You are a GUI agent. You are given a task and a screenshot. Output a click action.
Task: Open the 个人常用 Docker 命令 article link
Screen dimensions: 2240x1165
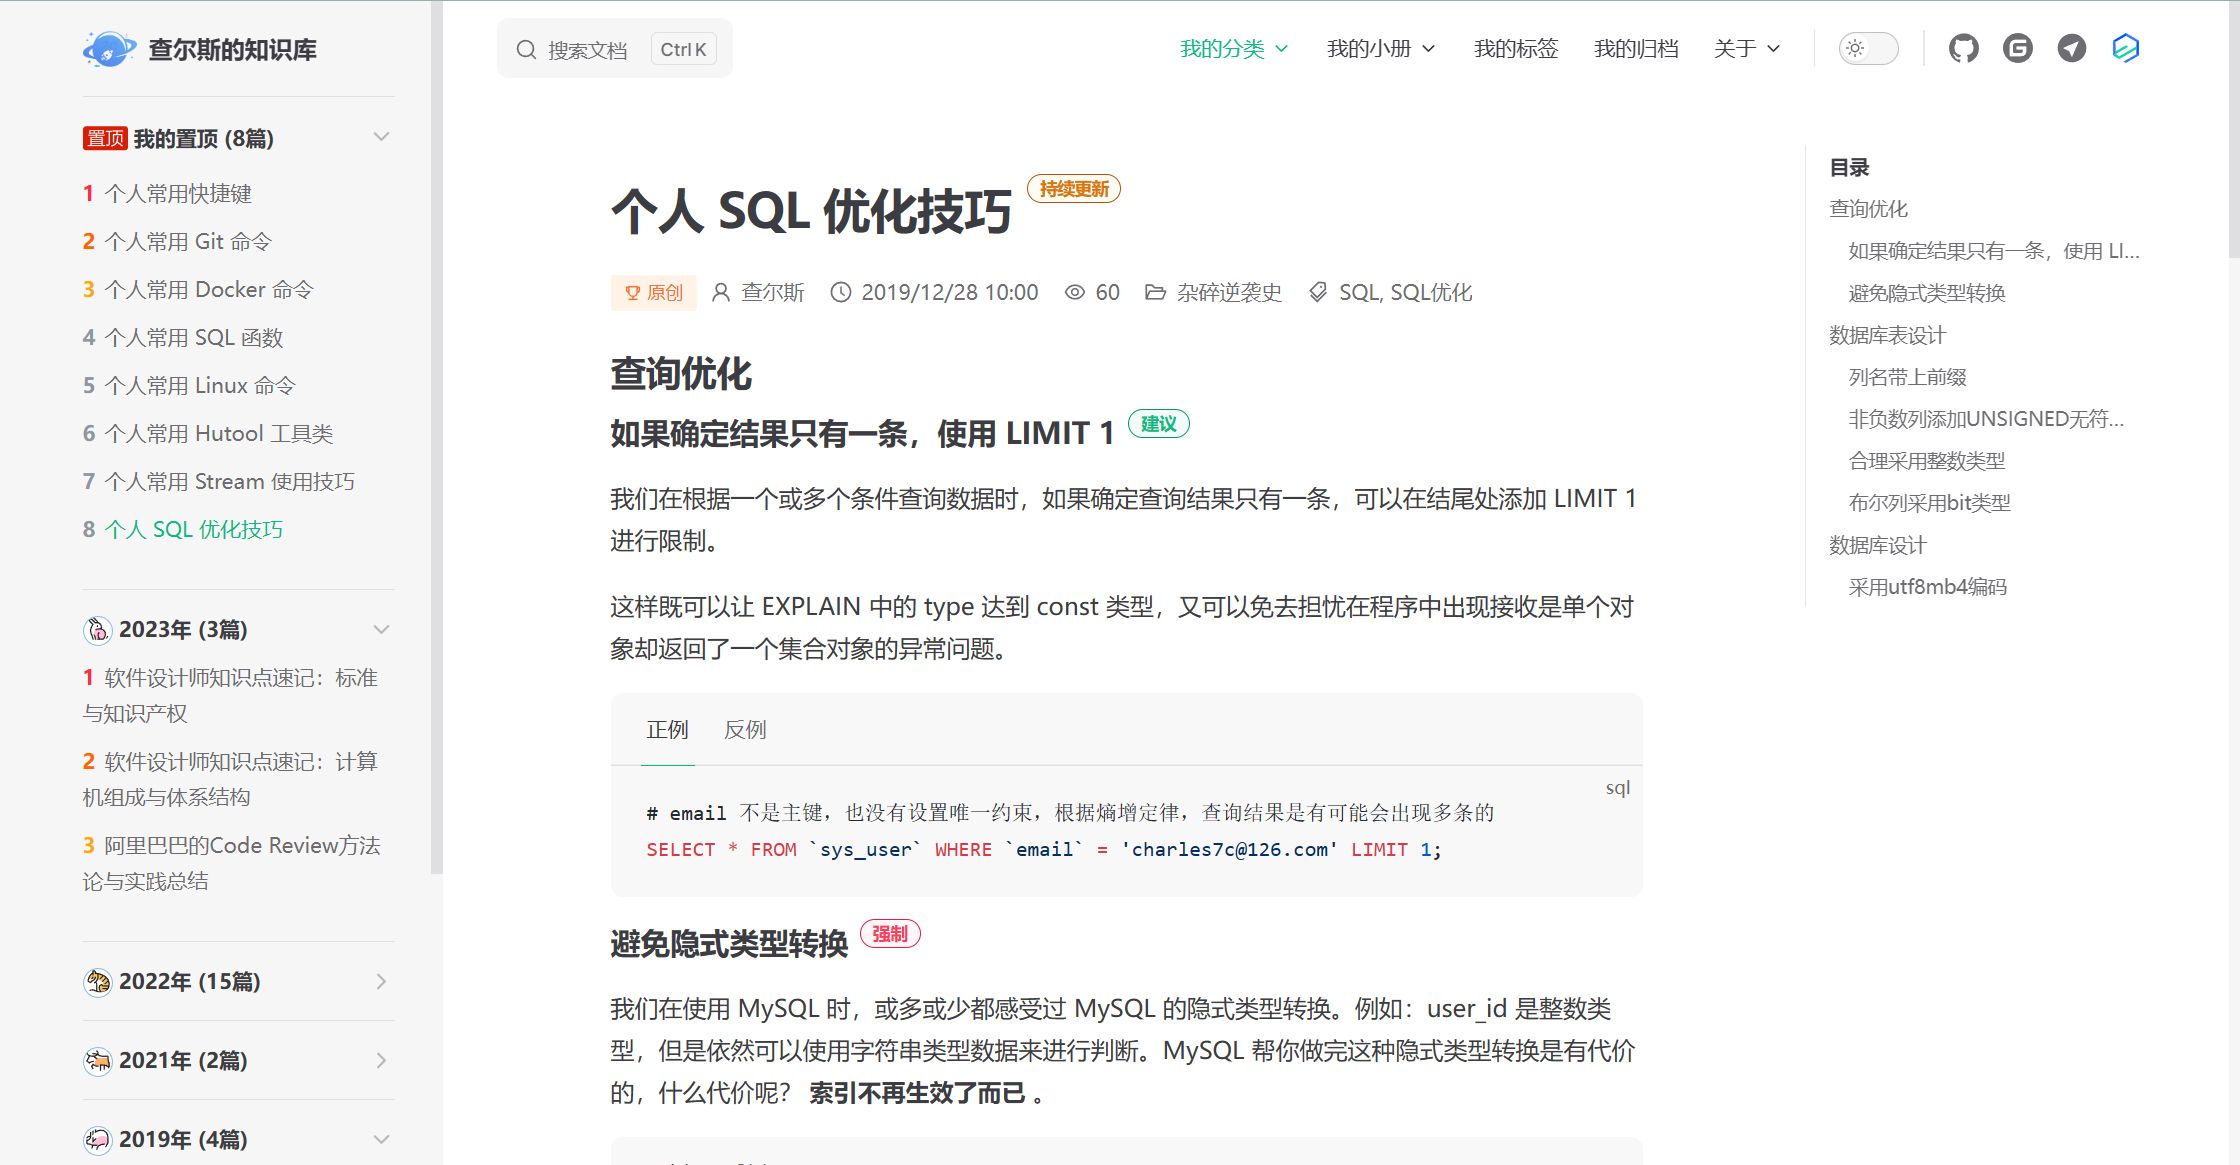(x=209, y=290)
